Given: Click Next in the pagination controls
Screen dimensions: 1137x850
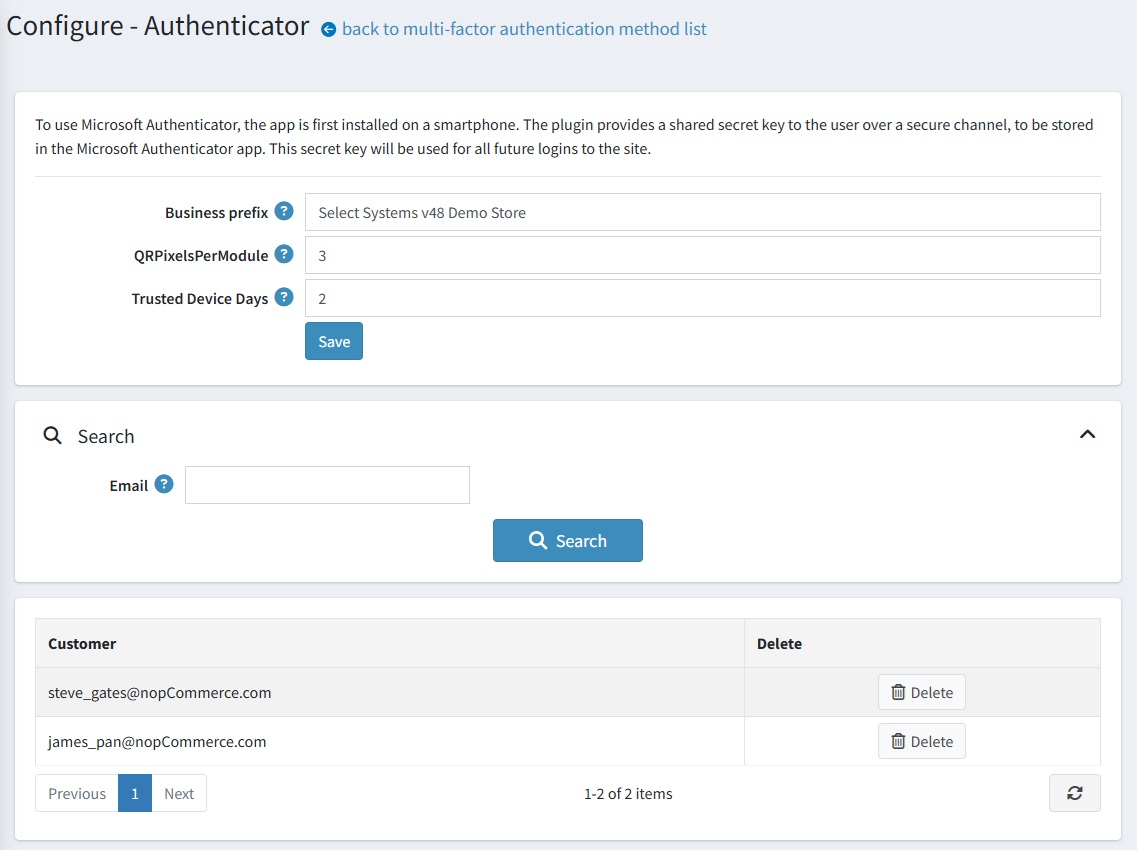Looking at the screenshot, I should (179, 792).
